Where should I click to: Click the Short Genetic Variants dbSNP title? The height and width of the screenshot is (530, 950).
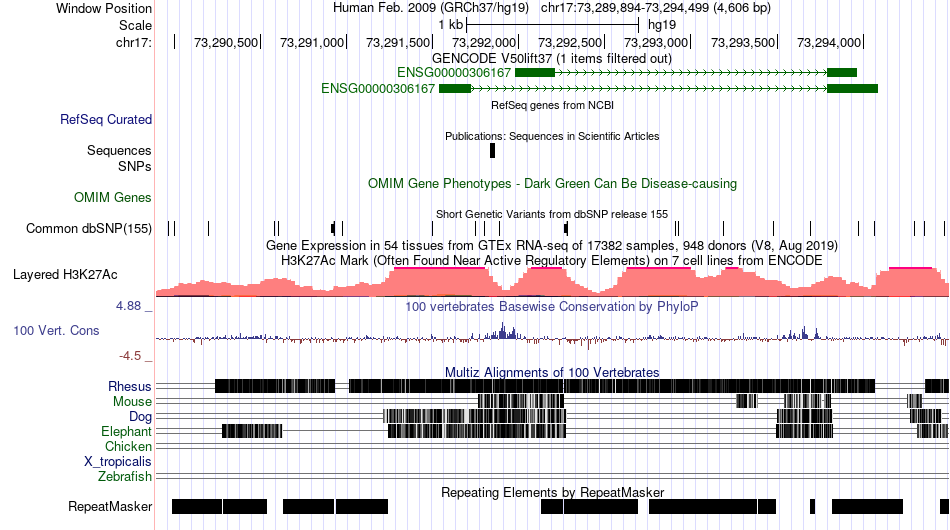click(552, 214)
